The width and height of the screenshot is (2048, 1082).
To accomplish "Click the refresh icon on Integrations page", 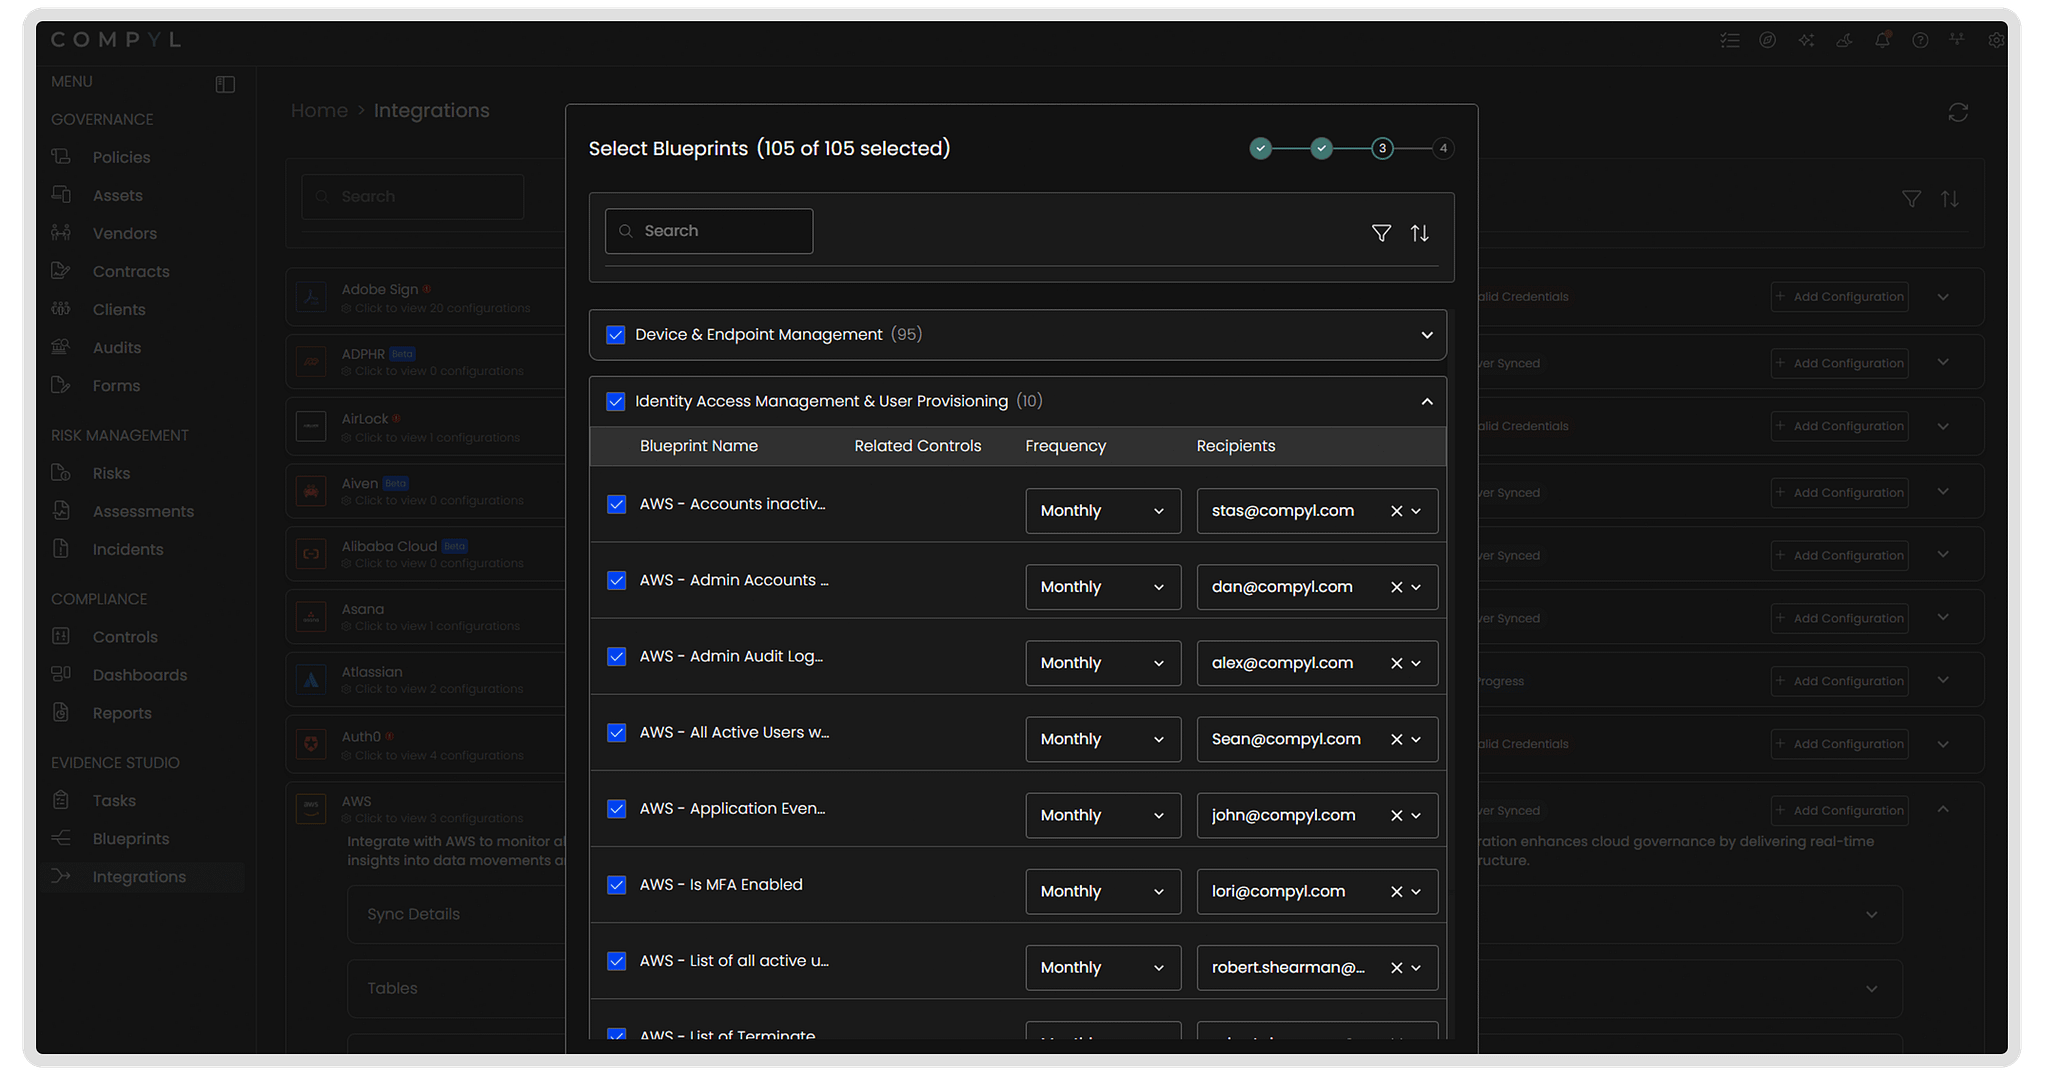I will pos(1958,112).
